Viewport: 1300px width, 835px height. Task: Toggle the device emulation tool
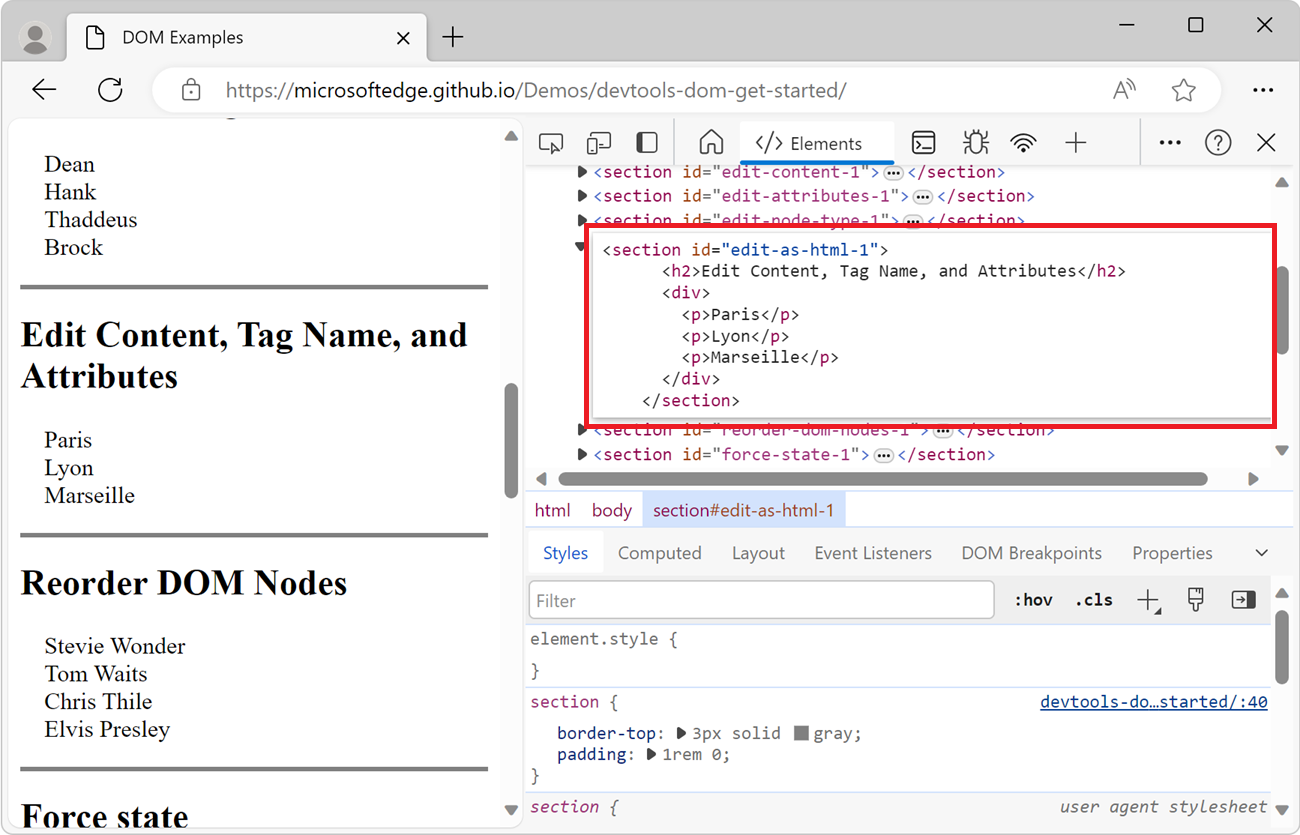pos(598,142)
